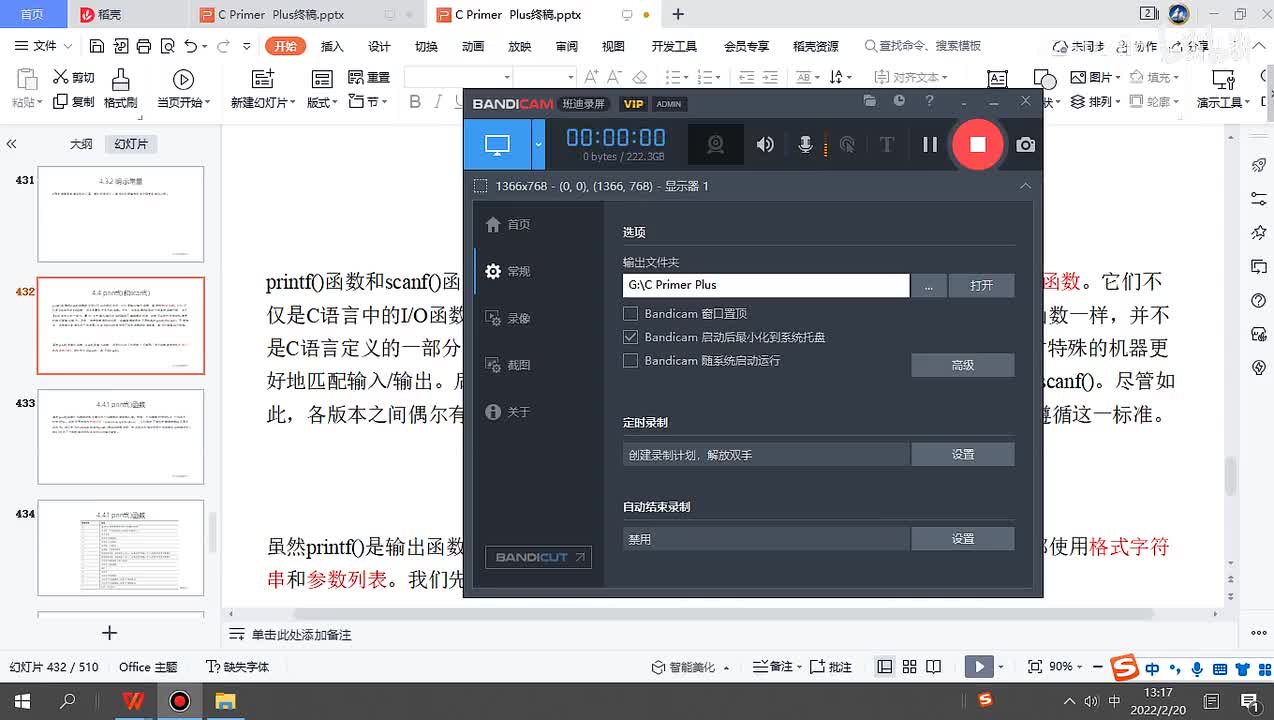Open the 截图 tab in Bandicam sidebar
This screenshot has width=1274, height=720.
(507, 365)
